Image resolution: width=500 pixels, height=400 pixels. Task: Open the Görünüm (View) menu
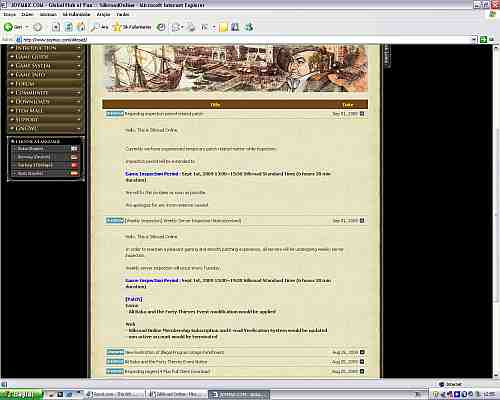[48, 14]
